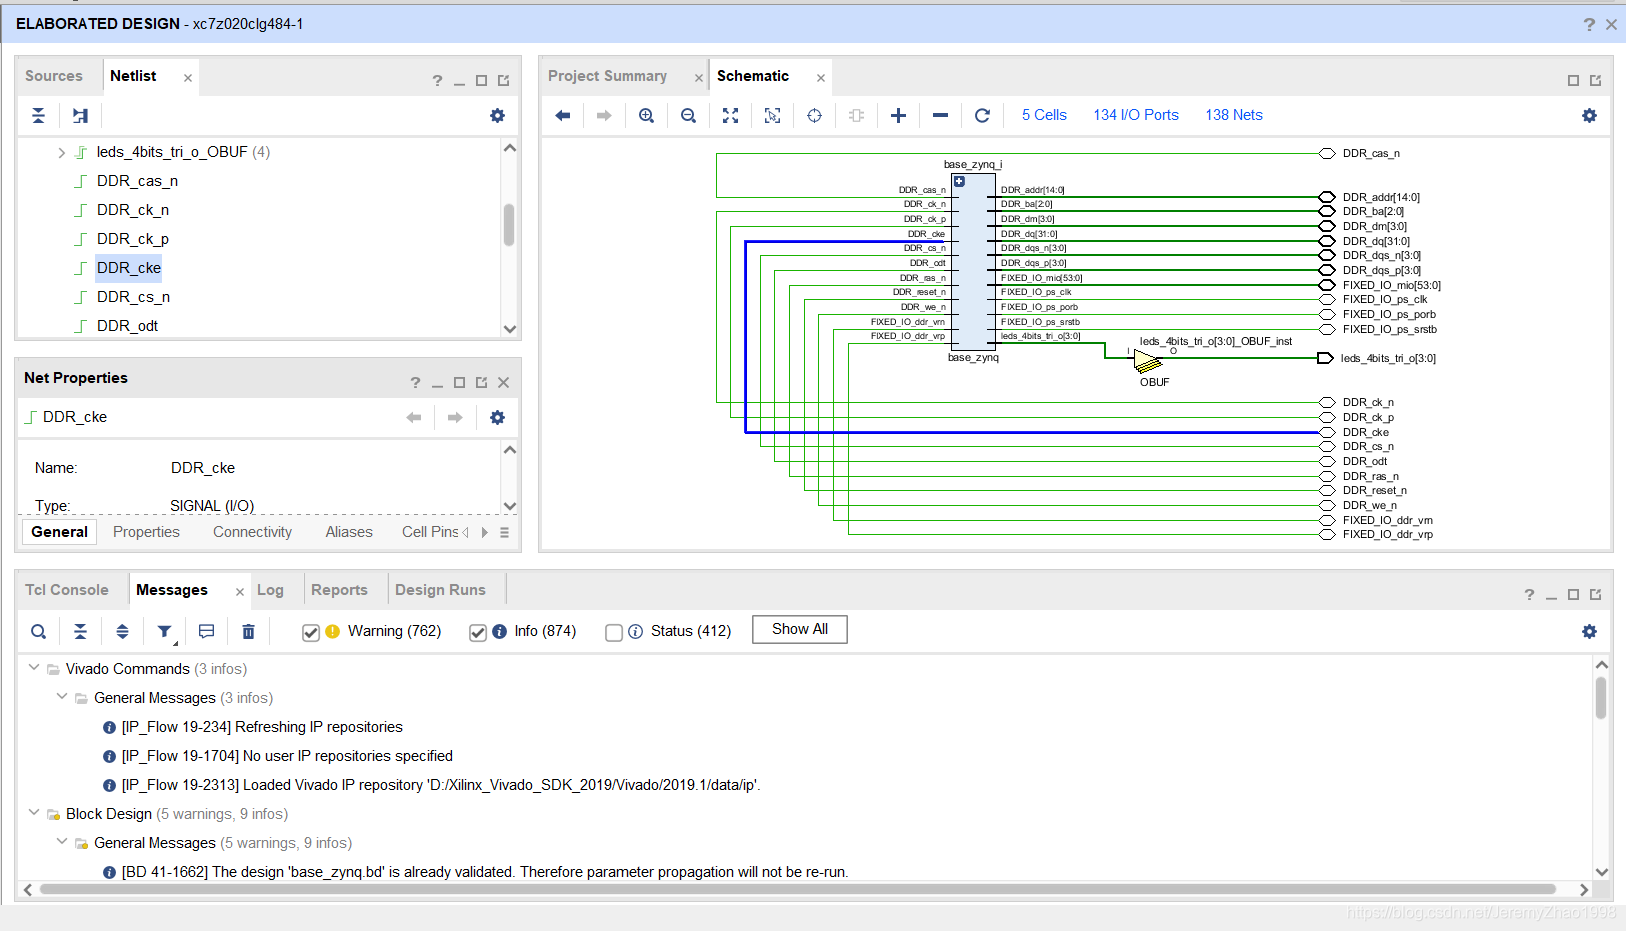Open the Reports tab

(339, 590)
